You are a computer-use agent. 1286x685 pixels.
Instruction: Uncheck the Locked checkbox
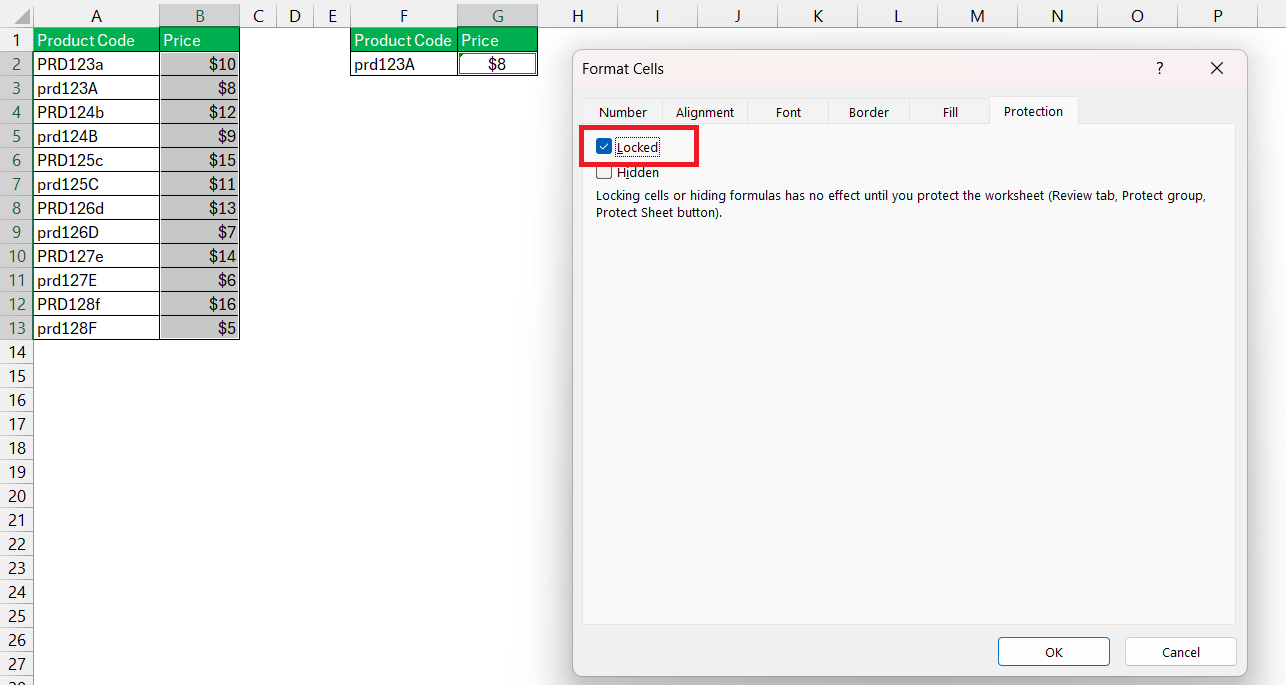click(x=604, y=147)
